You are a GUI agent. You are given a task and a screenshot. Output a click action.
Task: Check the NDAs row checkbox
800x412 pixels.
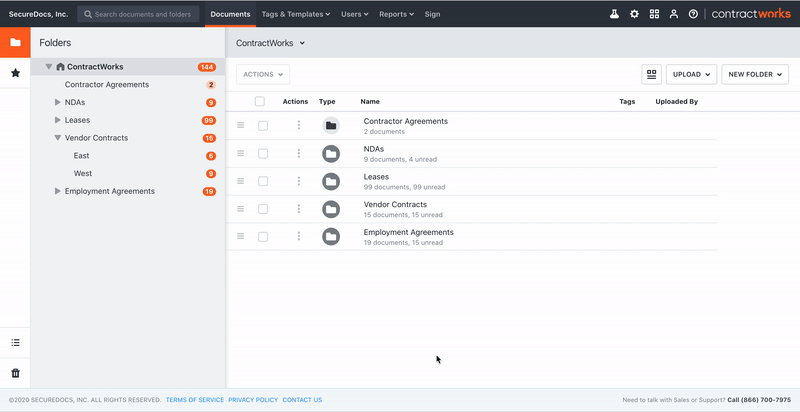263,153
